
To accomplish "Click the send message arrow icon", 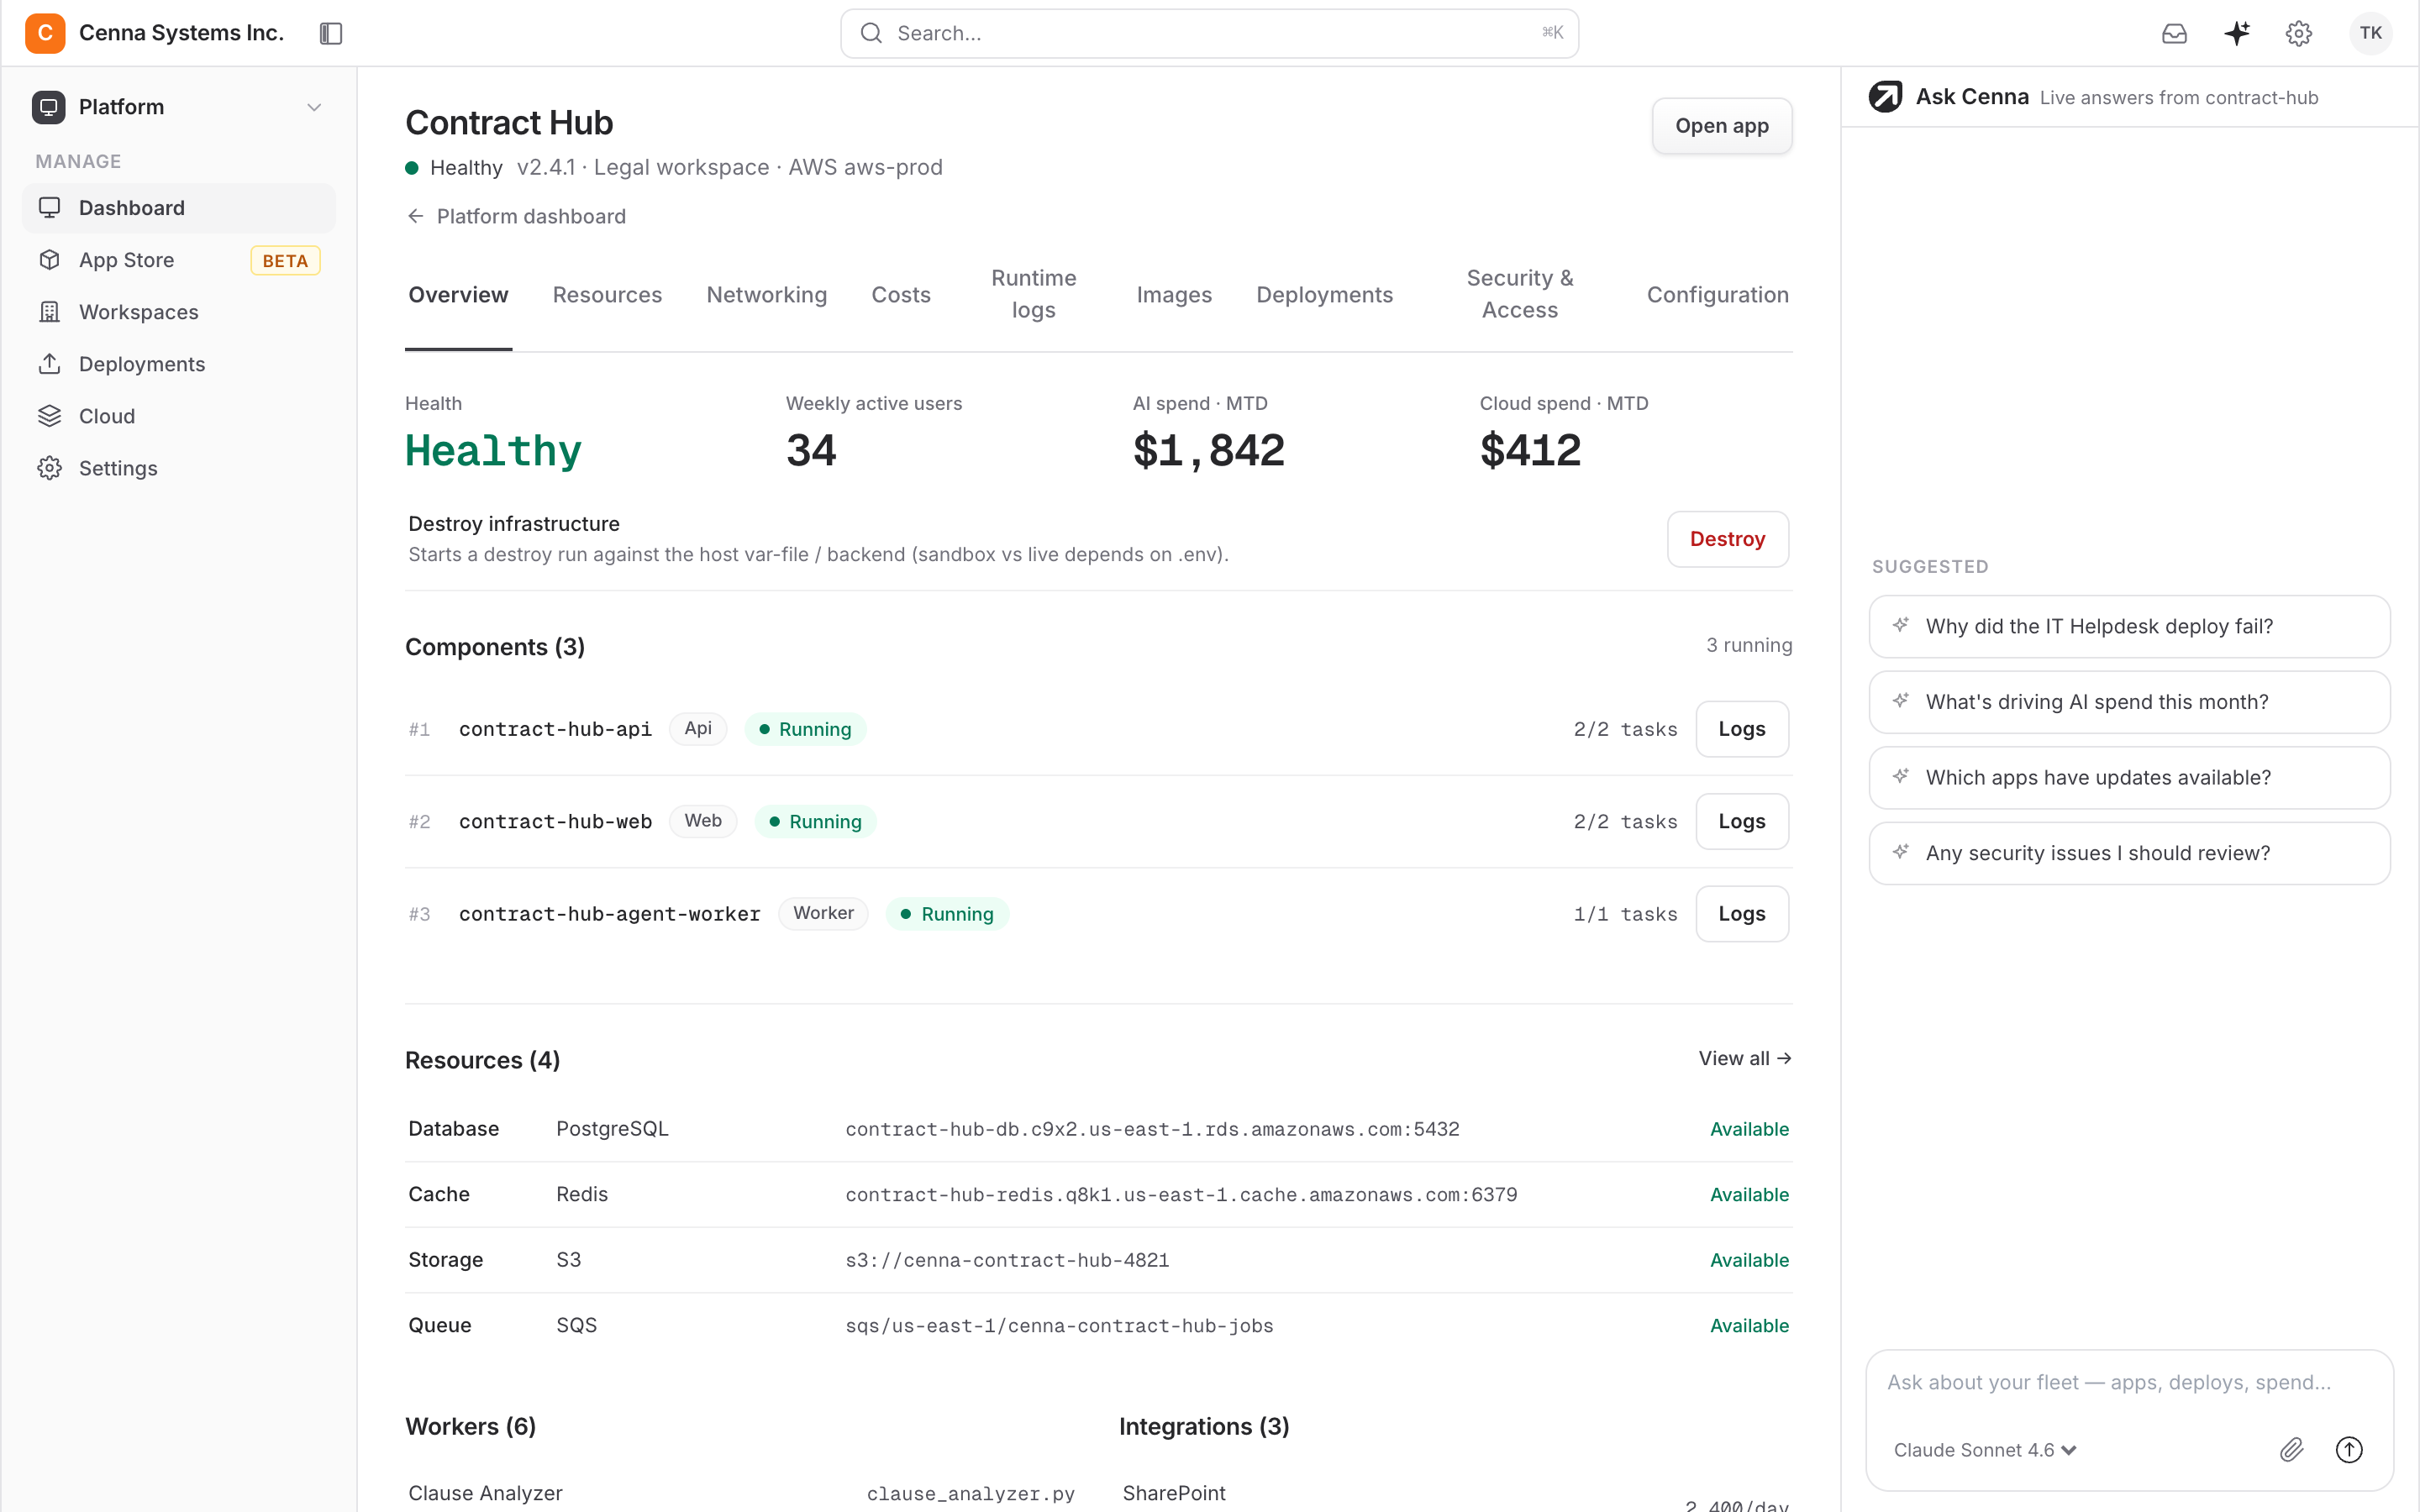I will point(2349,1450).
